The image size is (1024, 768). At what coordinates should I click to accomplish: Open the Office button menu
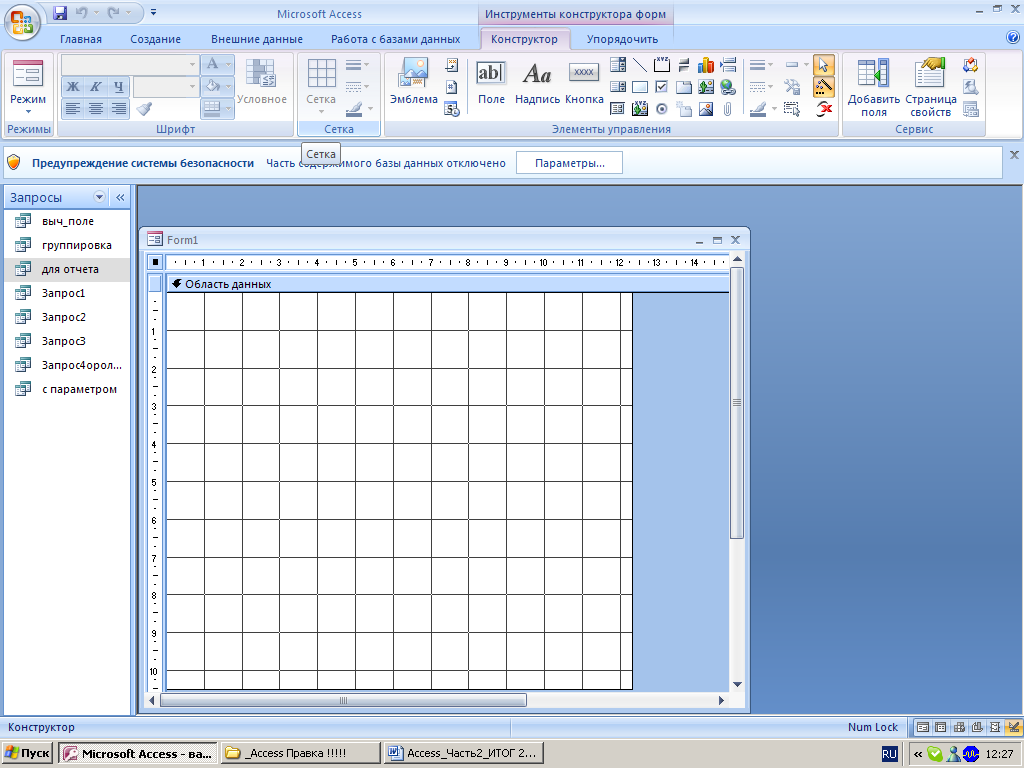(x=22, y=22)
